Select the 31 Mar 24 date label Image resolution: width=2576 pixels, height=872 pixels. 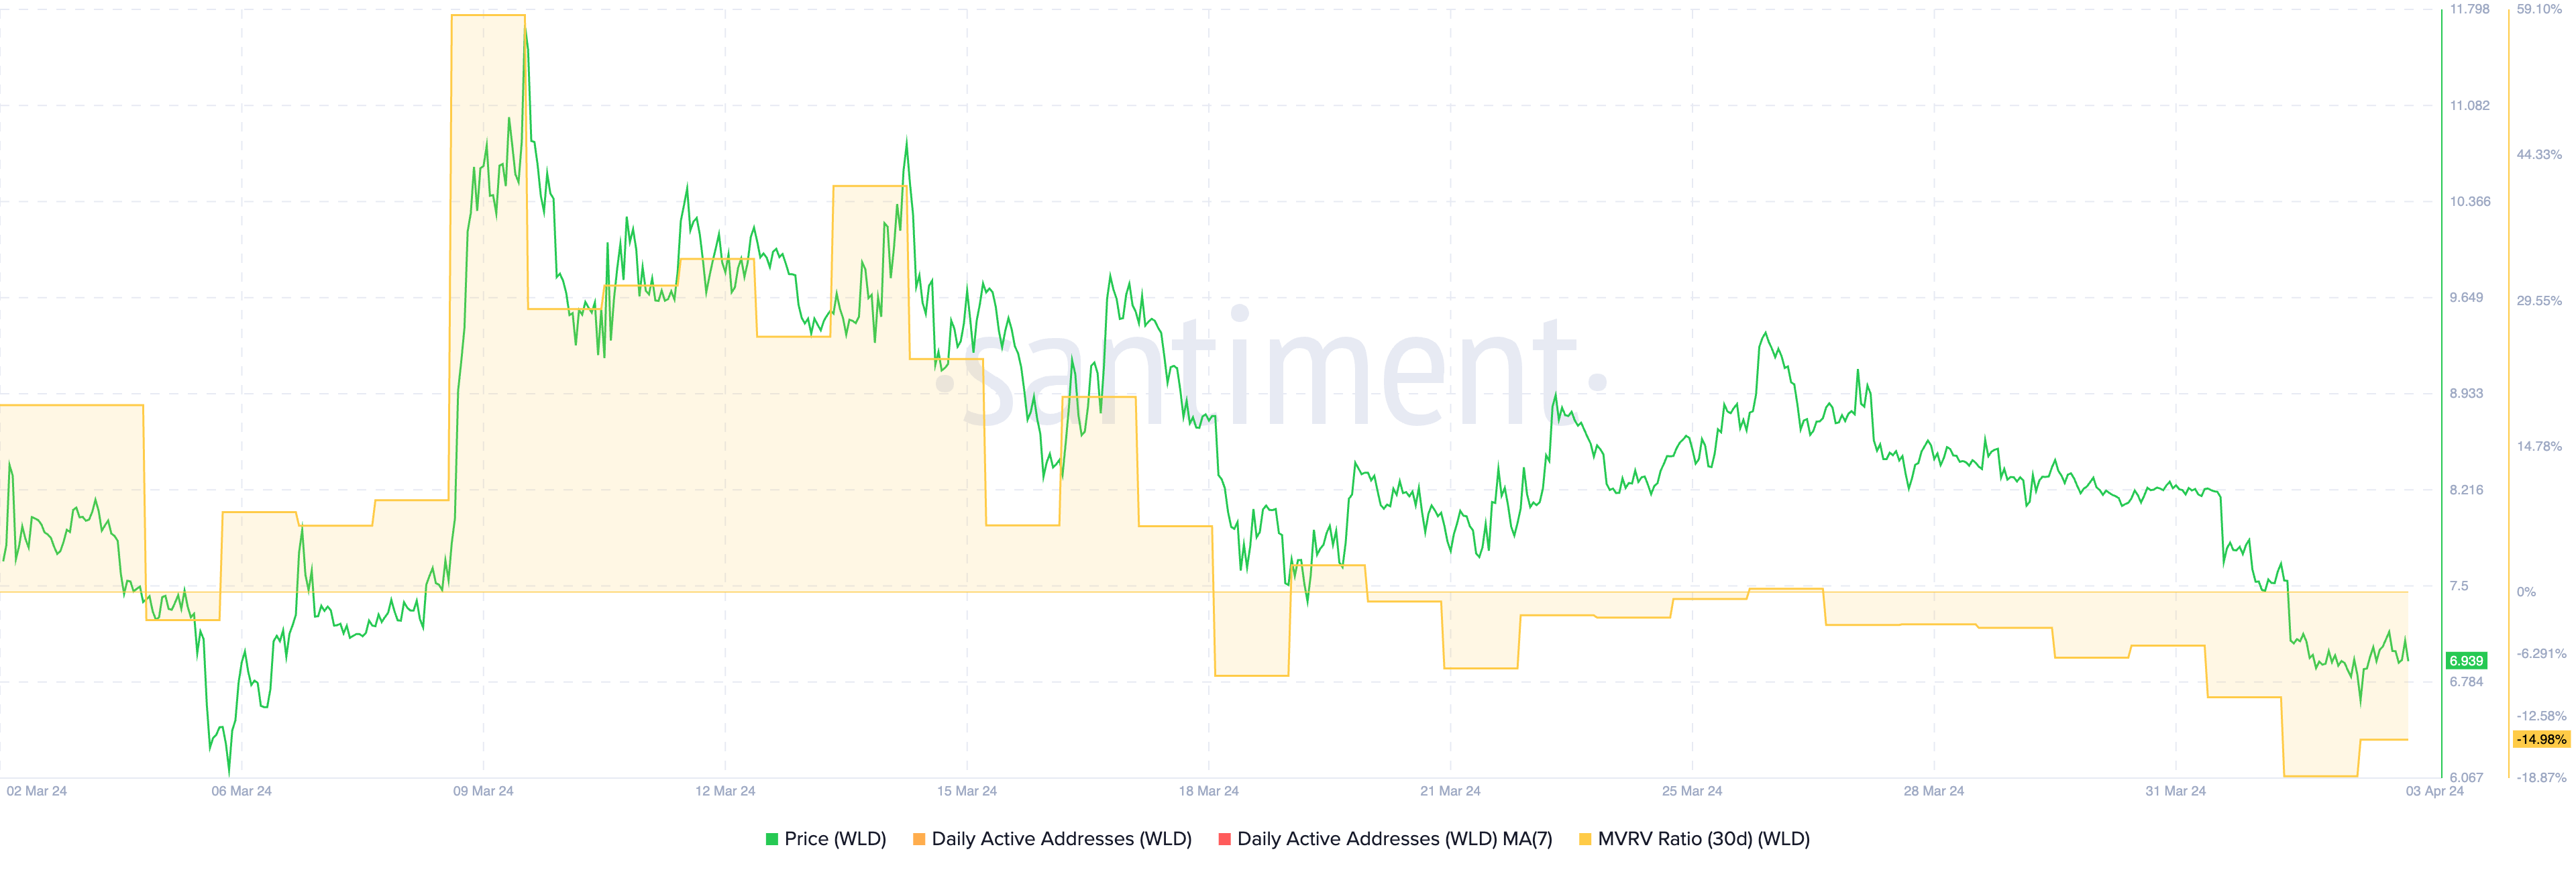pos(2175,791)
